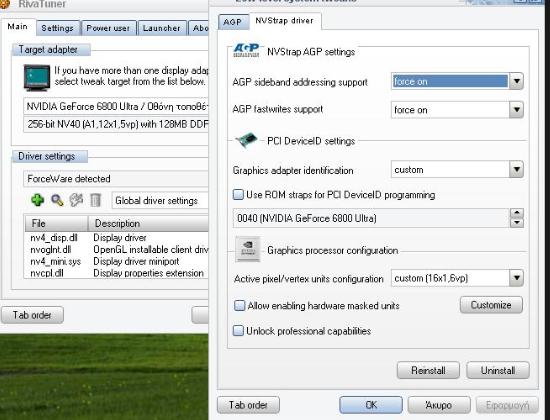Viewport: 550px width, 420px height.
Task: Open the NVIDIA GeForce 6800 Ultra adapter list
Action: (116, 106)
